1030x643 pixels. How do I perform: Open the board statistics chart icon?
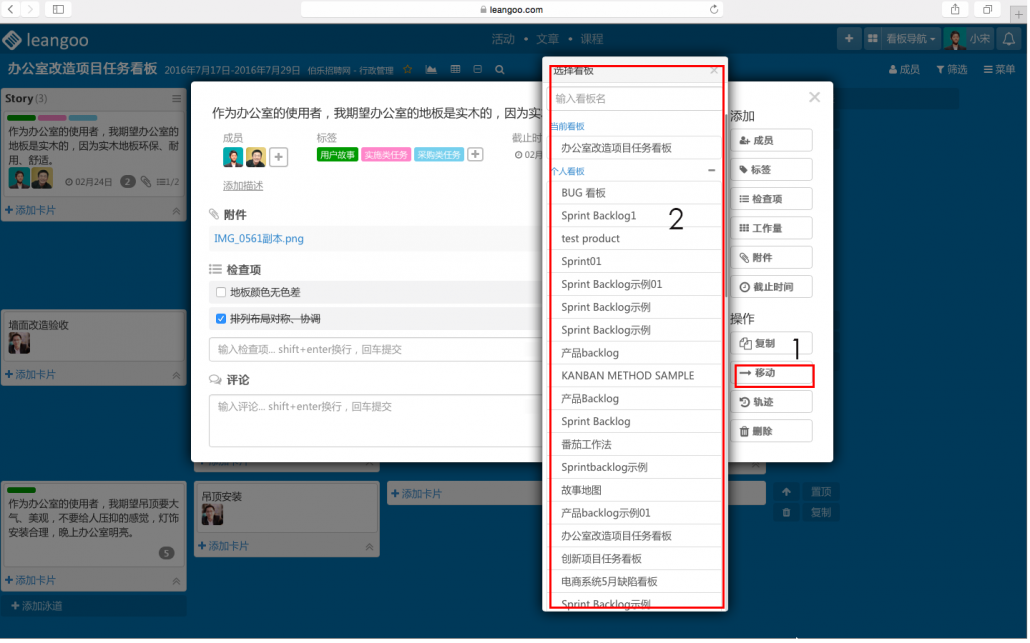431,69
